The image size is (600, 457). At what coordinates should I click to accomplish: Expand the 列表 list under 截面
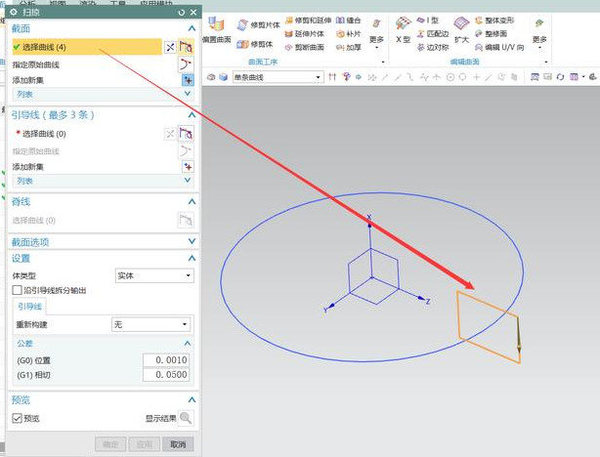tap(187, 93)
